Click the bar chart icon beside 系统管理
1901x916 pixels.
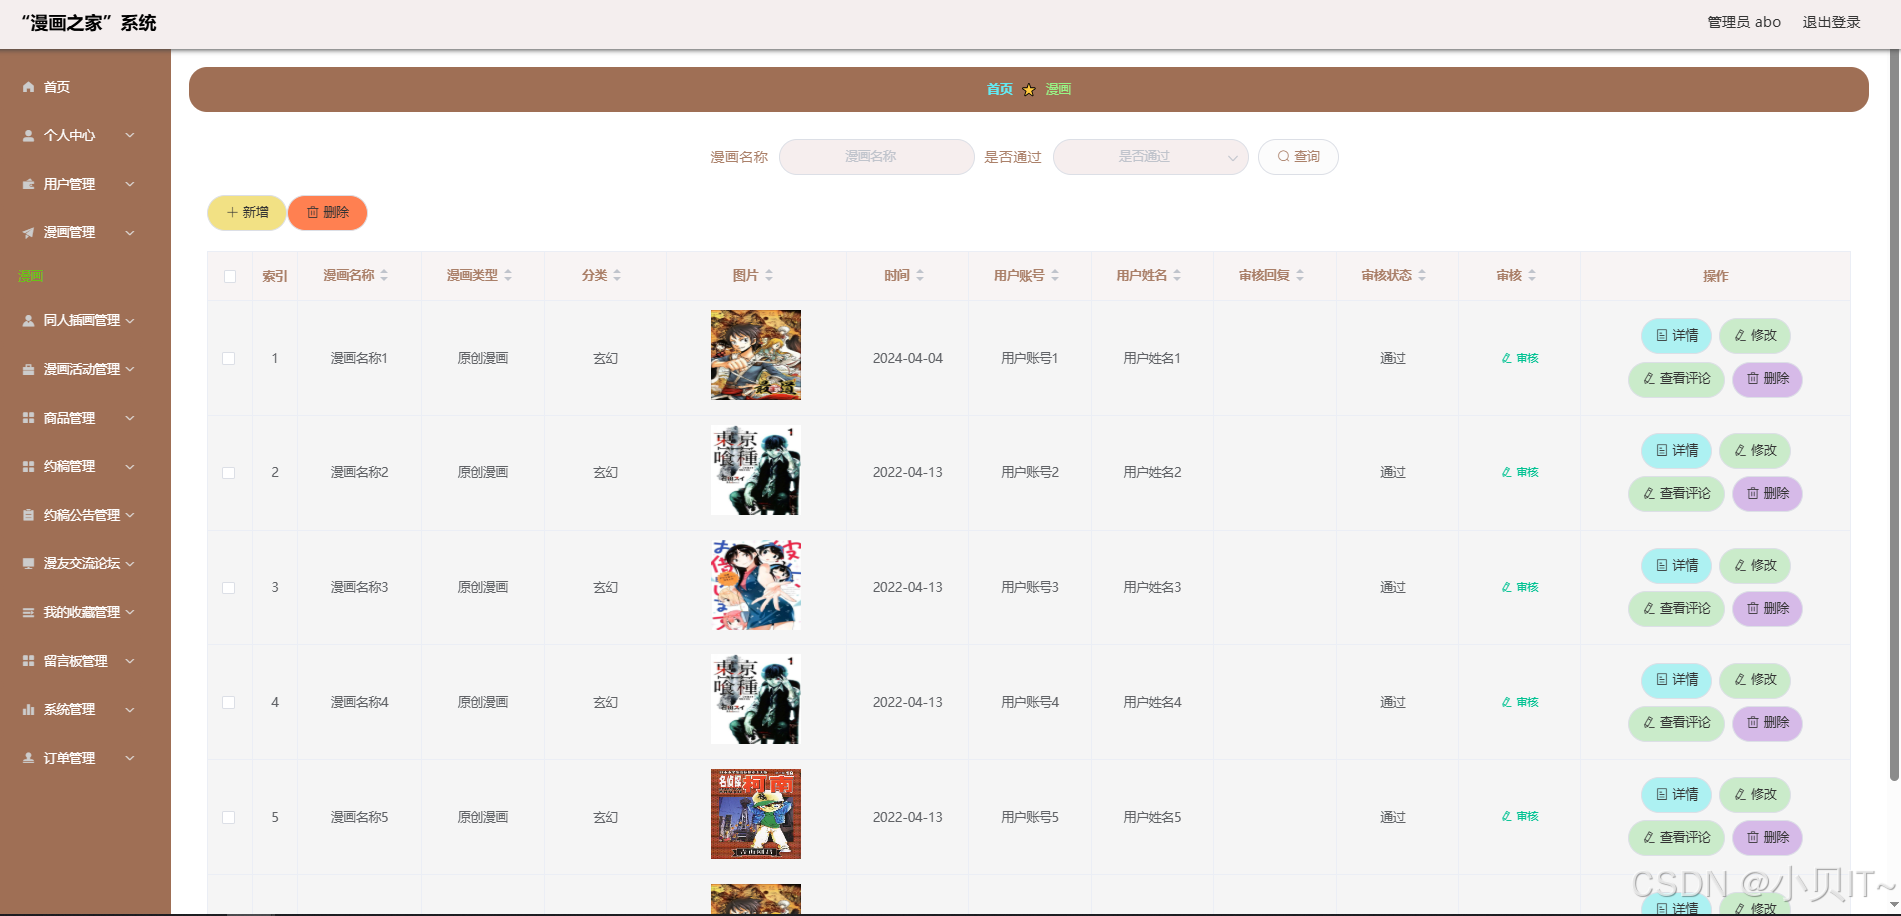[28, 709]
